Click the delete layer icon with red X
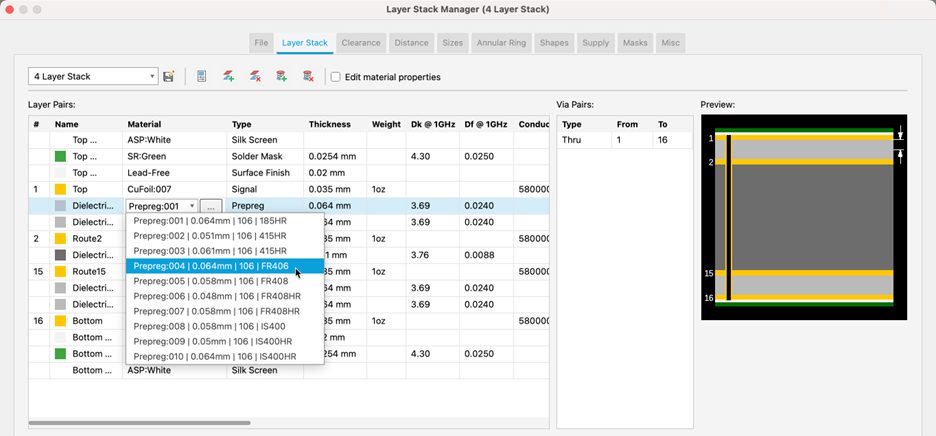 point(255,77)
